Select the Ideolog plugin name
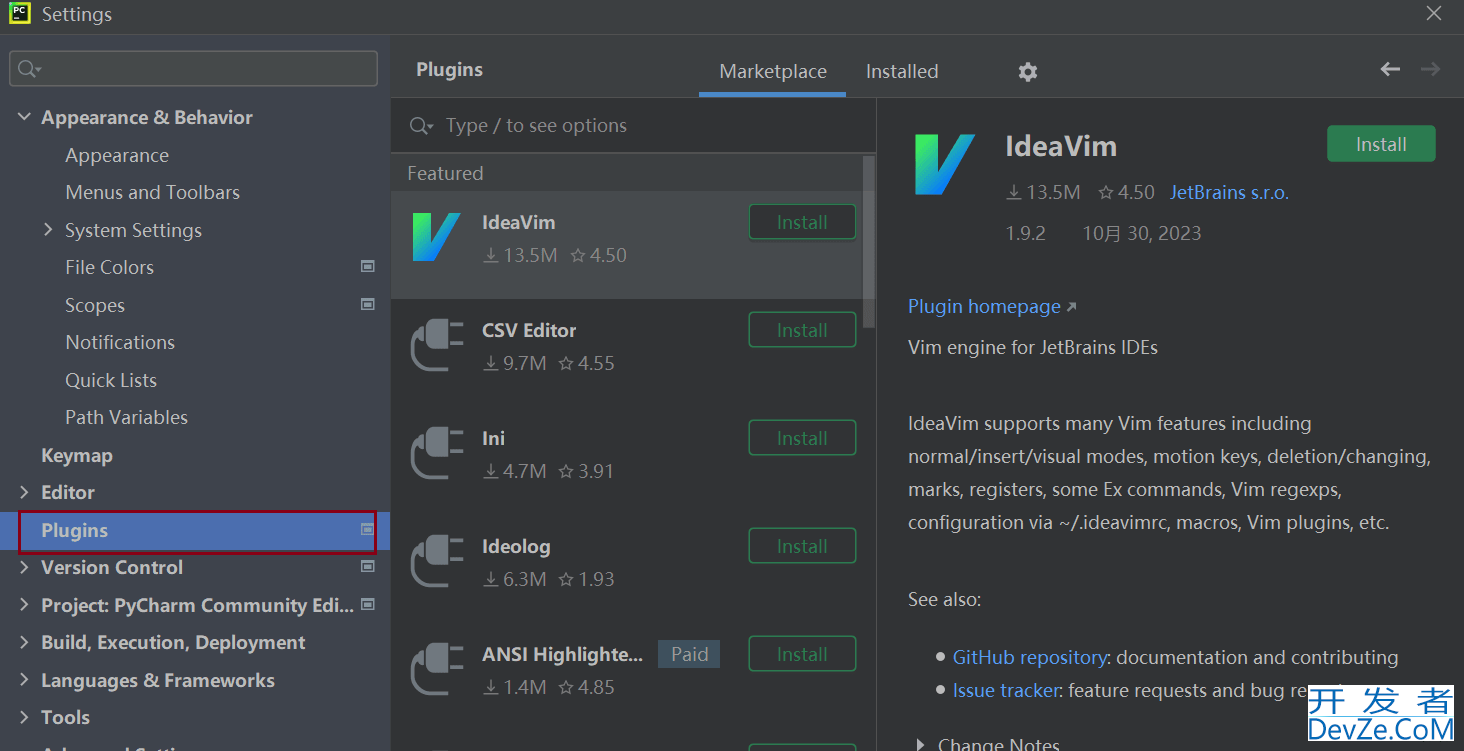 (516, 546)
